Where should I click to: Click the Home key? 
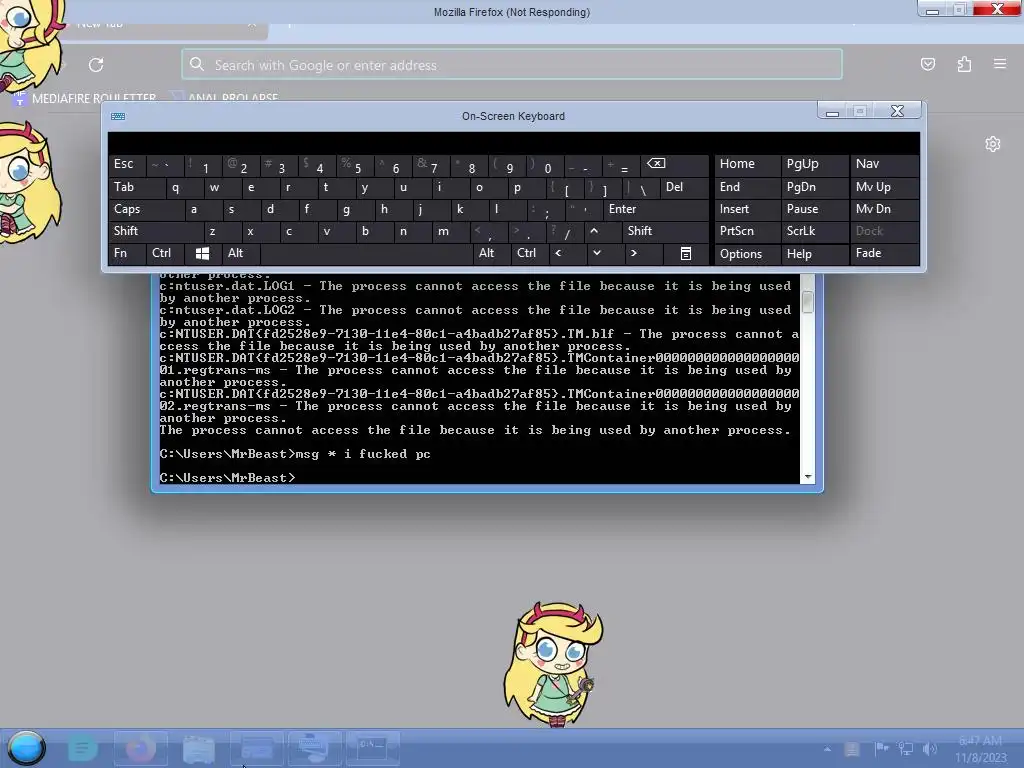coord(747,164)
